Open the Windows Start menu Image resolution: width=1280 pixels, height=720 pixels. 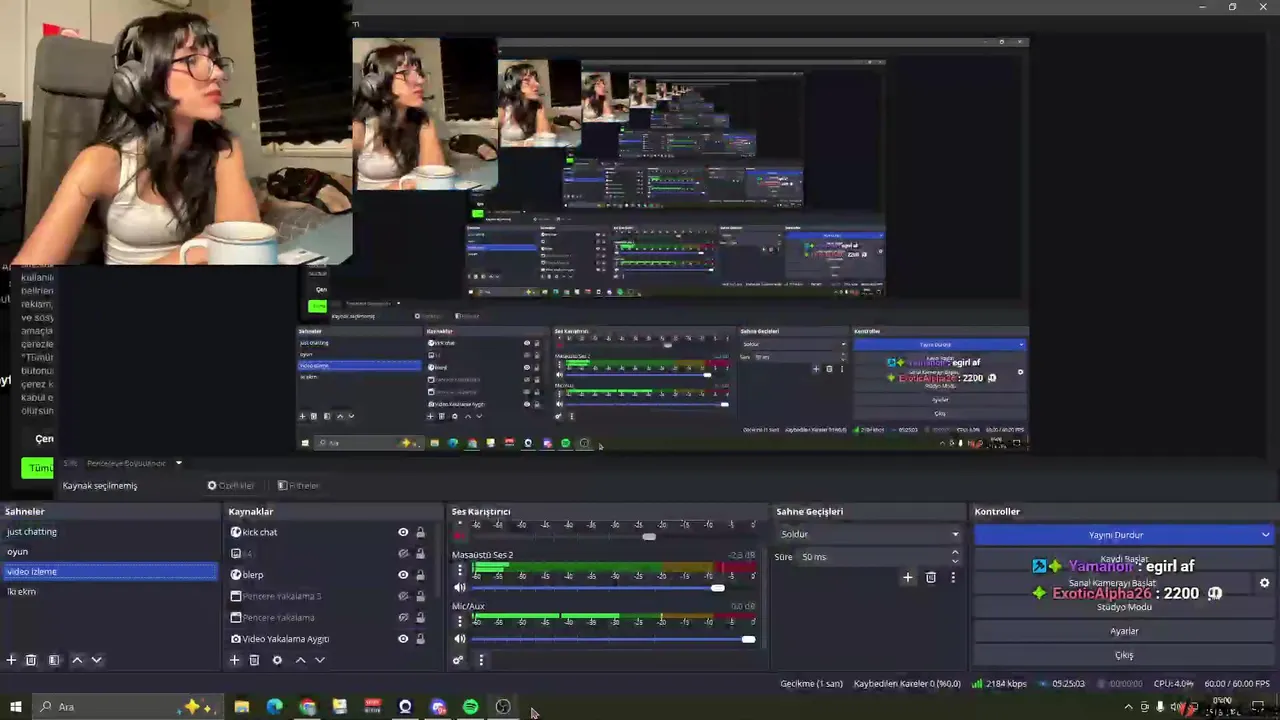click(x=15, y=707)
